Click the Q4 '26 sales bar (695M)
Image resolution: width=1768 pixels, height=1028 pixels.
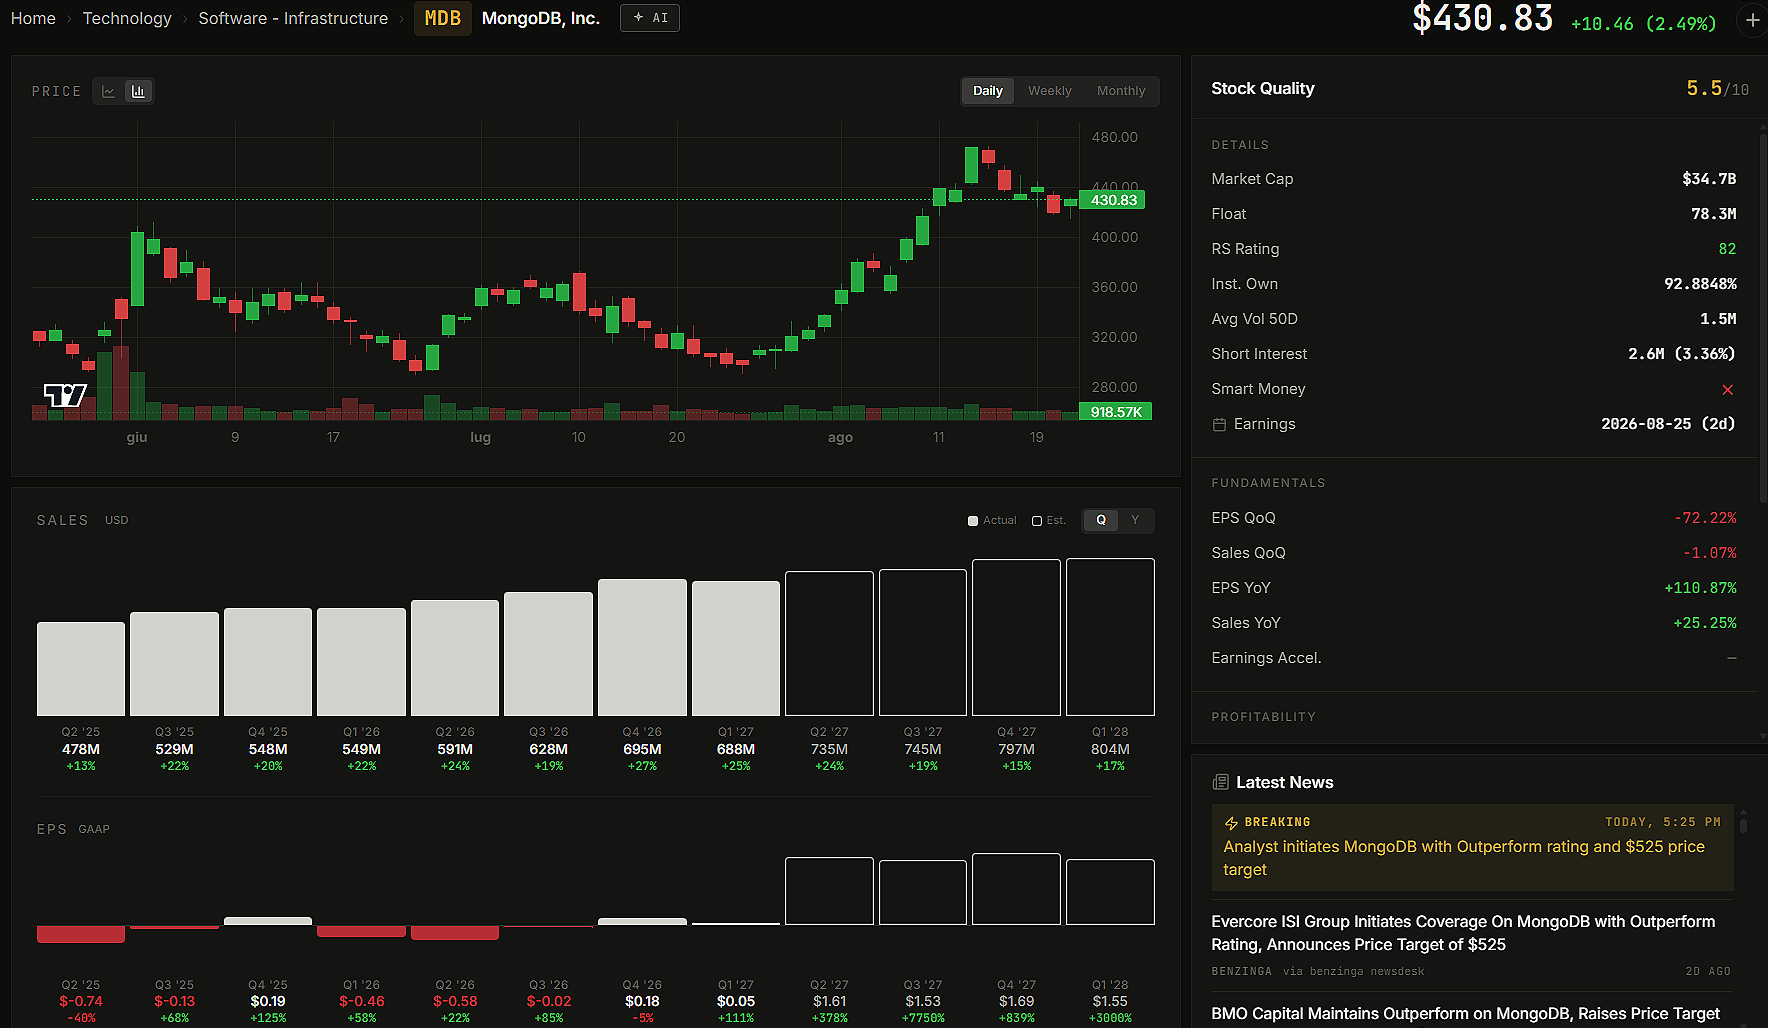click(642, 647)
